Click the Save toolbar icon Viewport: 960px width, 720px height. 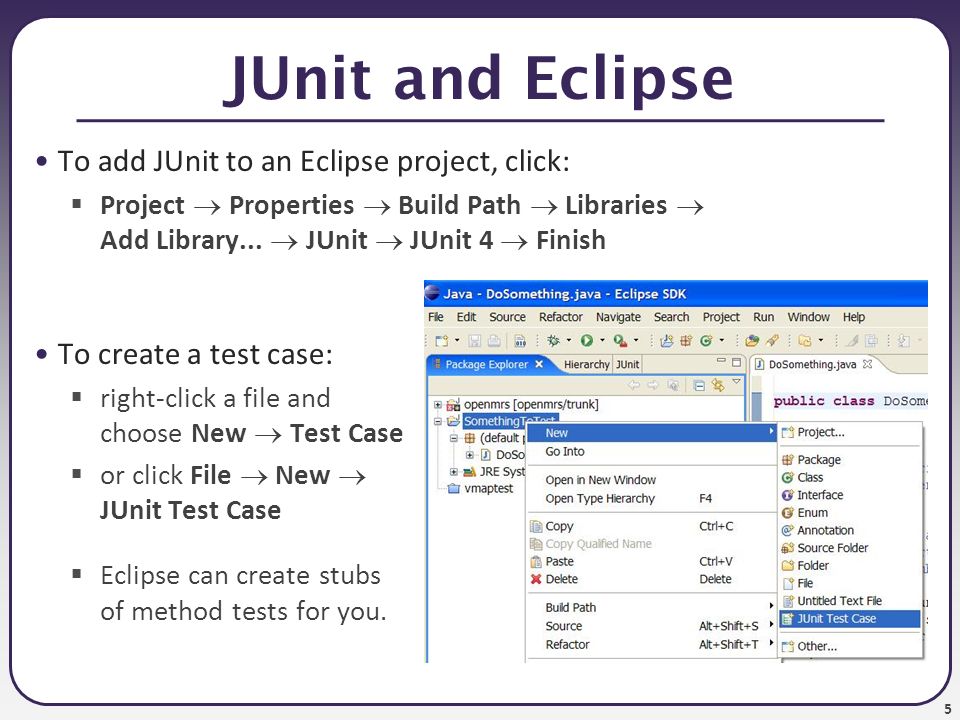474,340
